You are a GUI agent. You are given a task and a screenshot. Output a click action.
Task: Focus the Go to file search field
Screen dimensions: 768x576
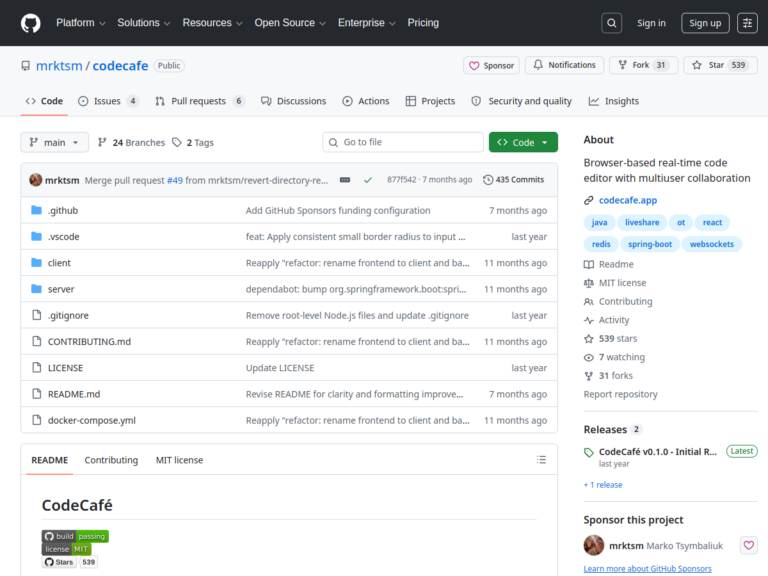(403, 142)
